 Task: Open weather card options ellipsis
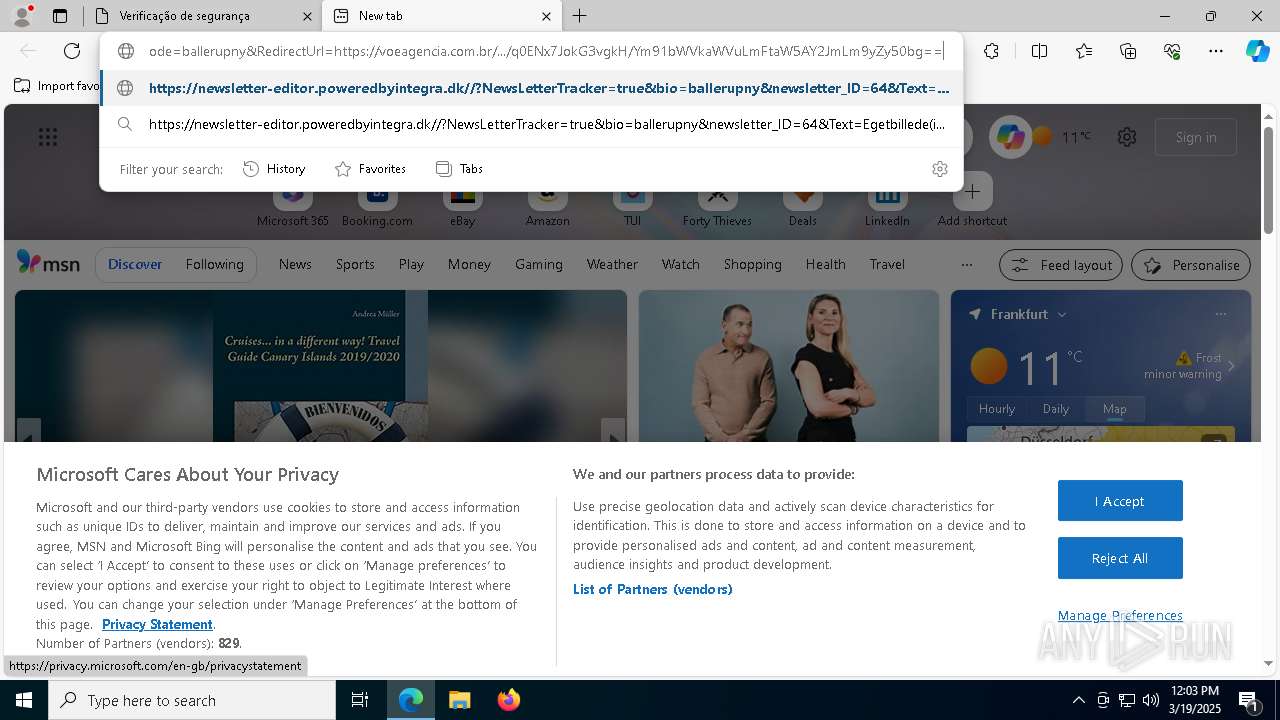tap(1220, 314)
